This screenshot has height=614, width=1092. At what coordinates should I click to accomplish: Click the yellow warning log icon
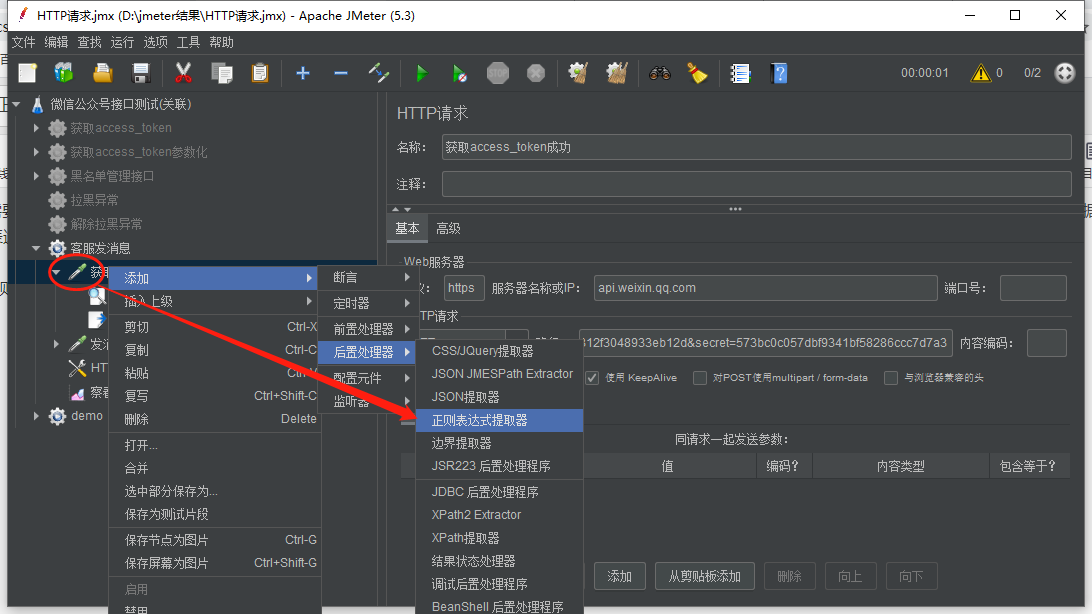981,72
